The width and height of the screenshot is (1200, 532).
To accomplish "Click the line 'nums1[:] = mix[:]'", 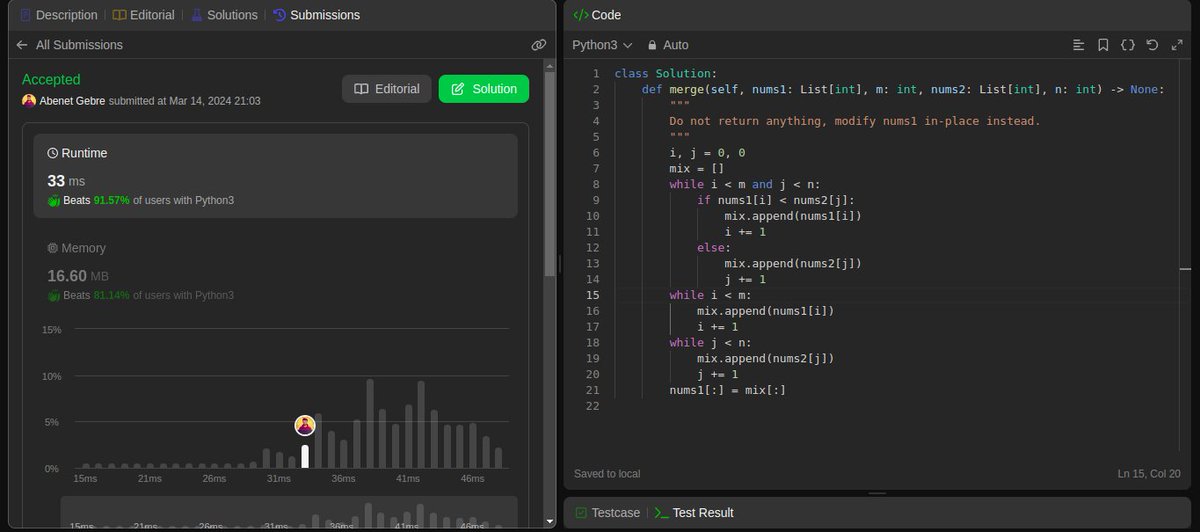I will coord(727,390).
